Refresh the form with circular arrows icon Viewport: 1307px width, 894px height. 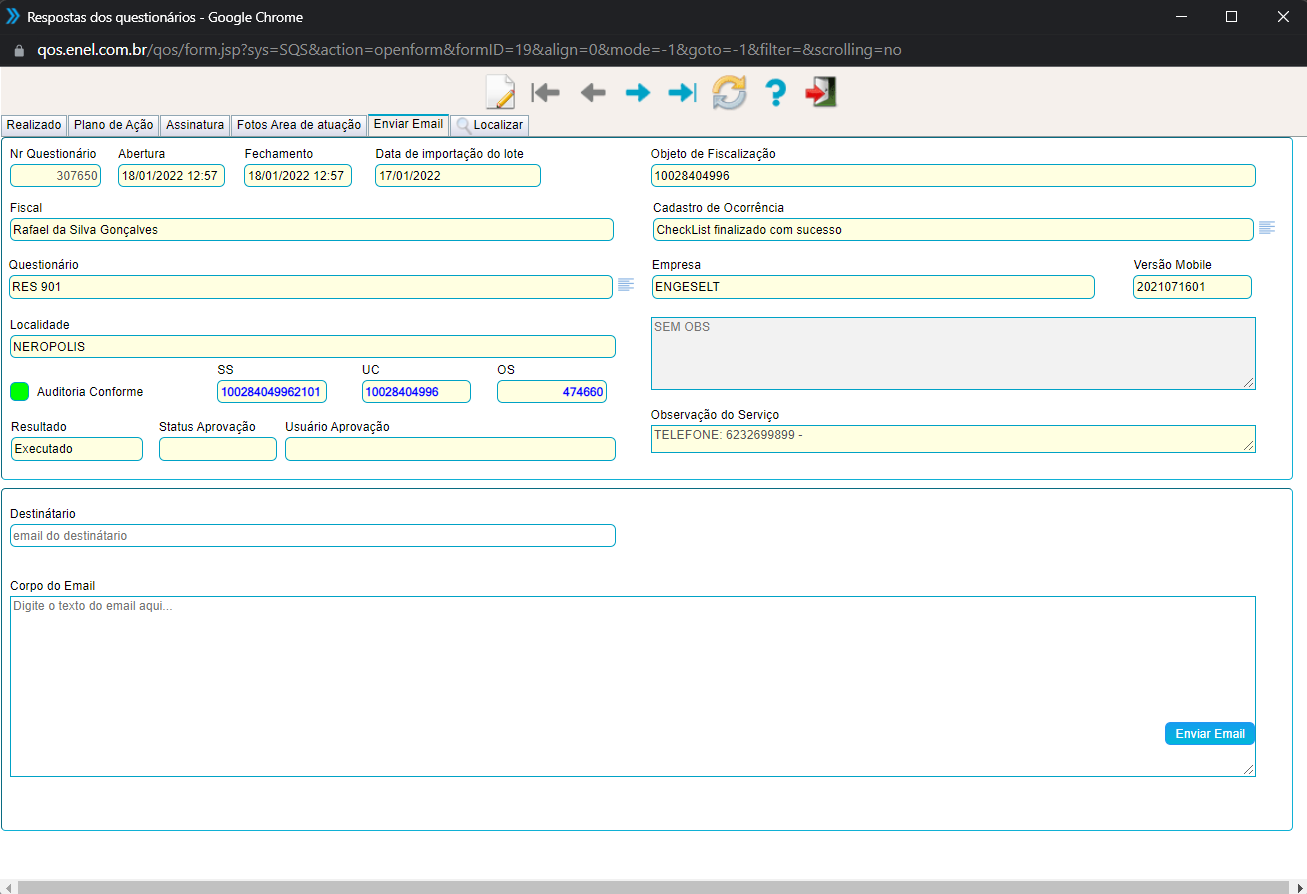click(x=729, y=93)
